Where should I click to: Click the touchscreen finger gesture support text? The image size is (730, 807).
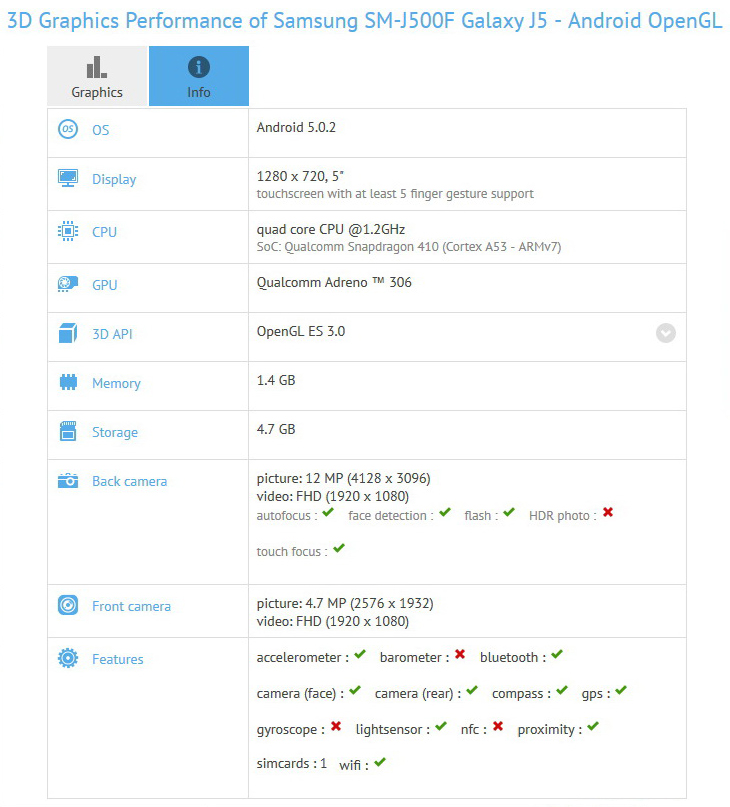(x=395, y=194)
